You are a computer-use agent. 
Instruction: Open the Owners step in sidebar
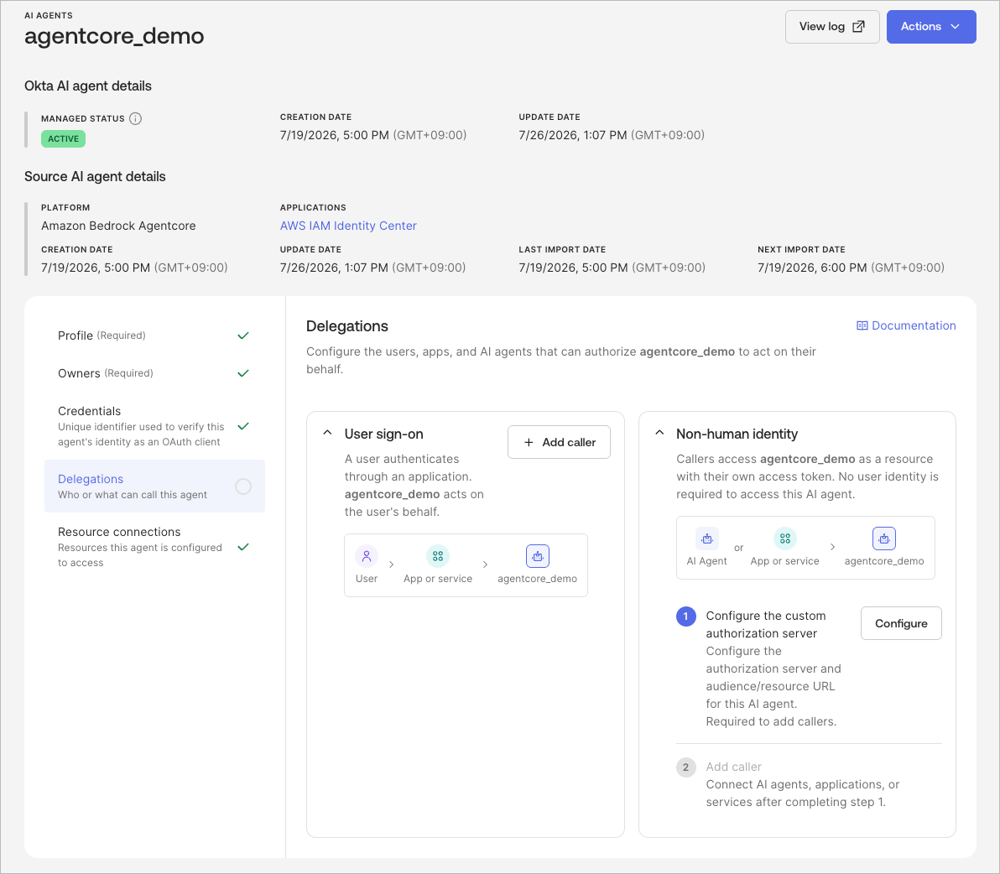coord(154,373)
